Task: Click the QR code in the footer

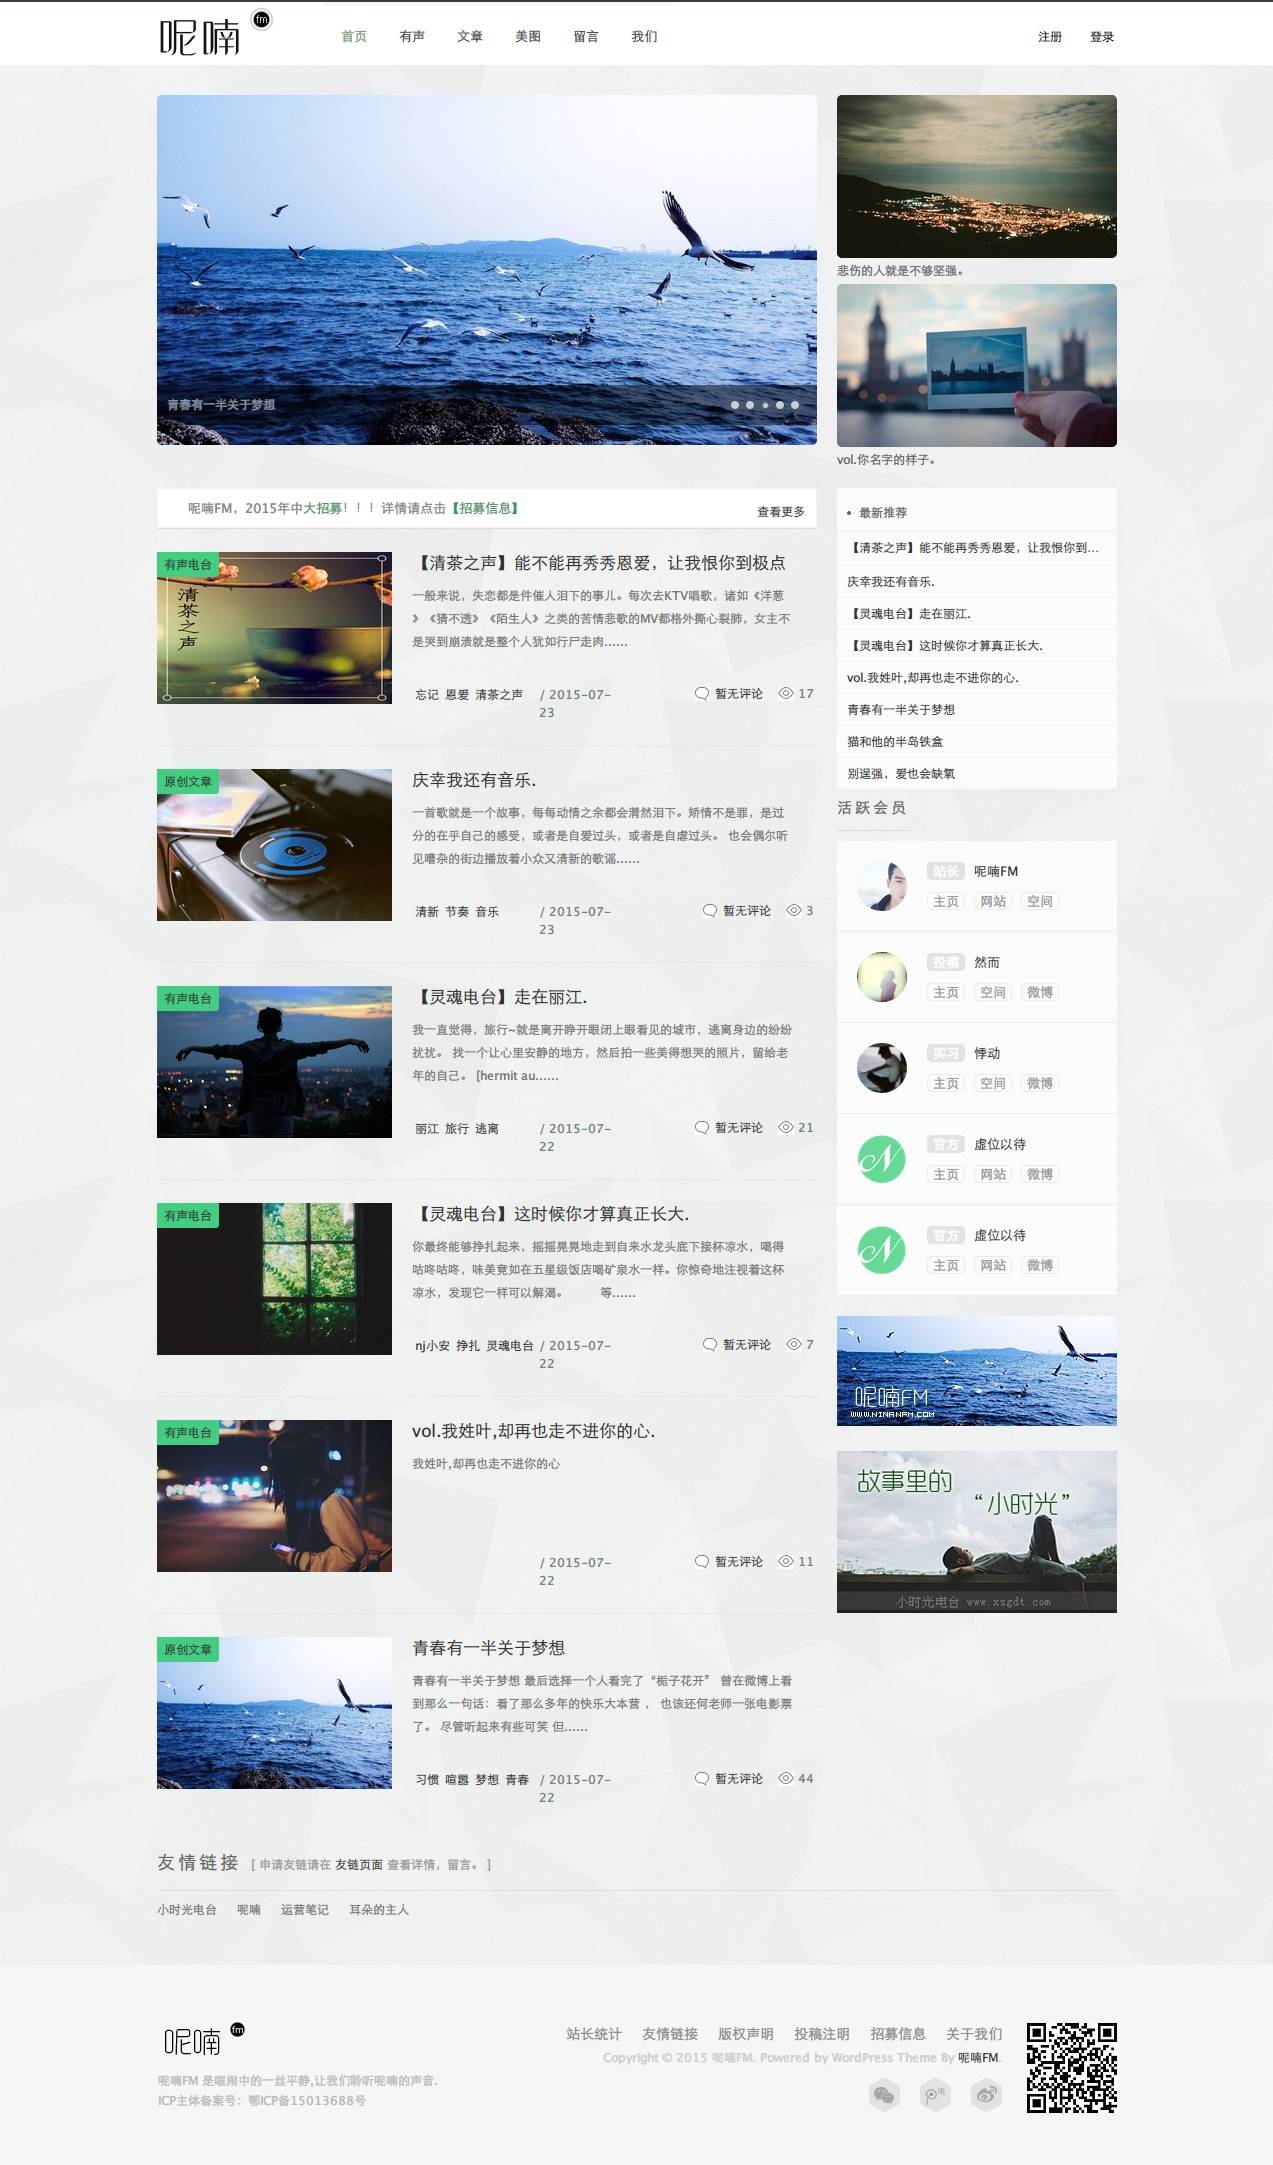Action: [x=1071, y=2067]
